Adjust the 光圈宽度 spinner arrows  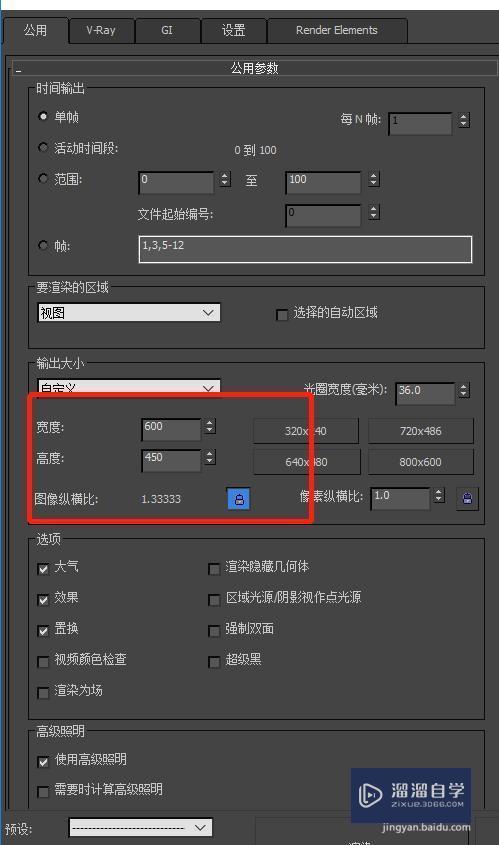coord(463,390)
